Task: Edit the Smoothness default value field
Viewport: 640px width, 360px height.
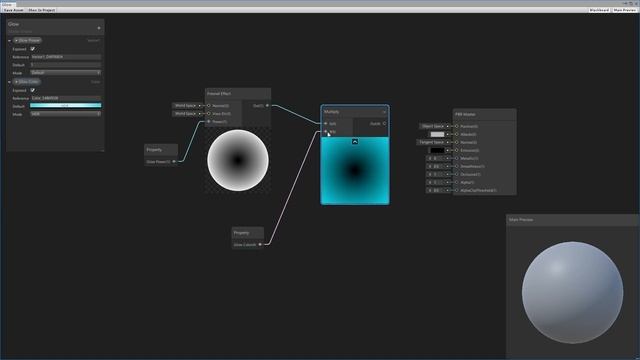Action: tap(437, 167)
